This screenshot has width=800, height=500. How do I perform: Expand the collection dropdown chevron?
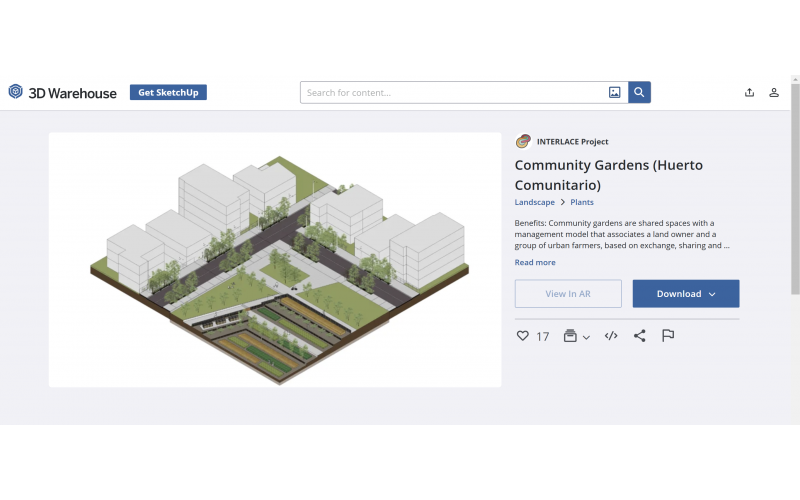(x=586, y=337)
